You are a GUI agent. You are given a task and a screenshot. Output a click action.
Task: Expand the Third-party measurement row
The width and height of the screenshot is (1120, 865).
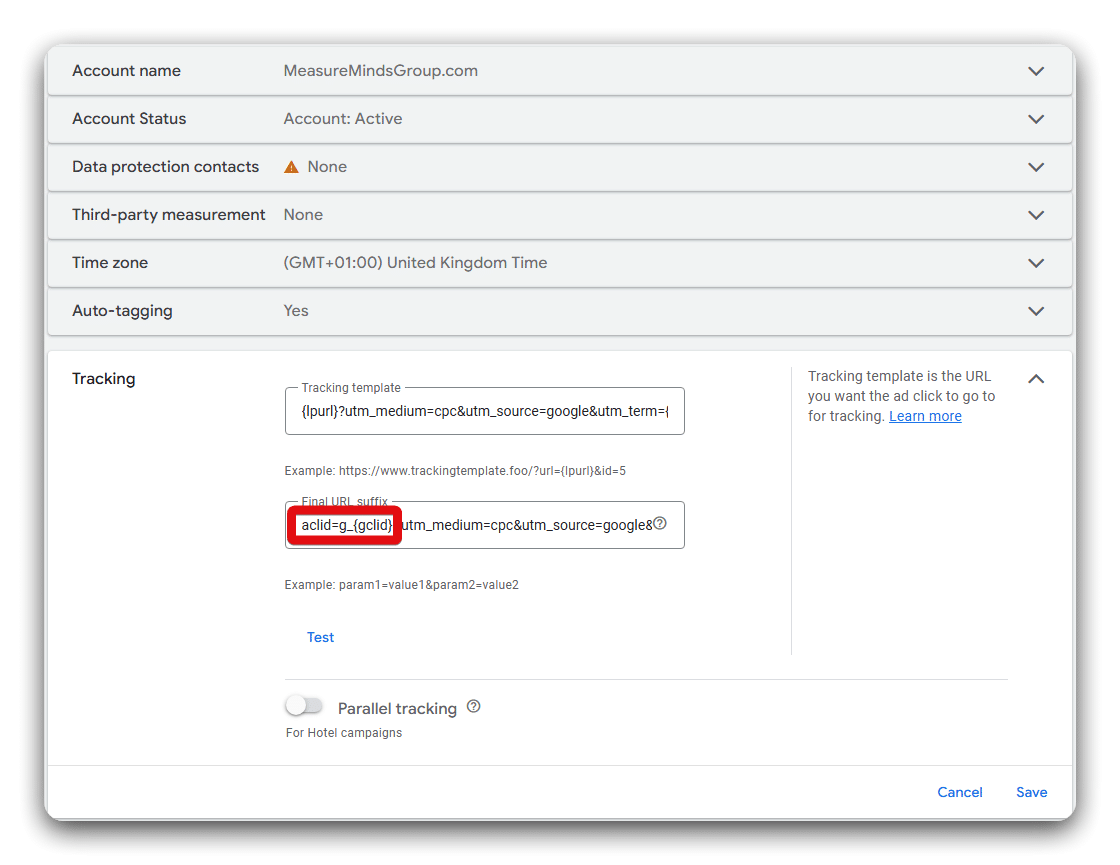(1036, 215)
